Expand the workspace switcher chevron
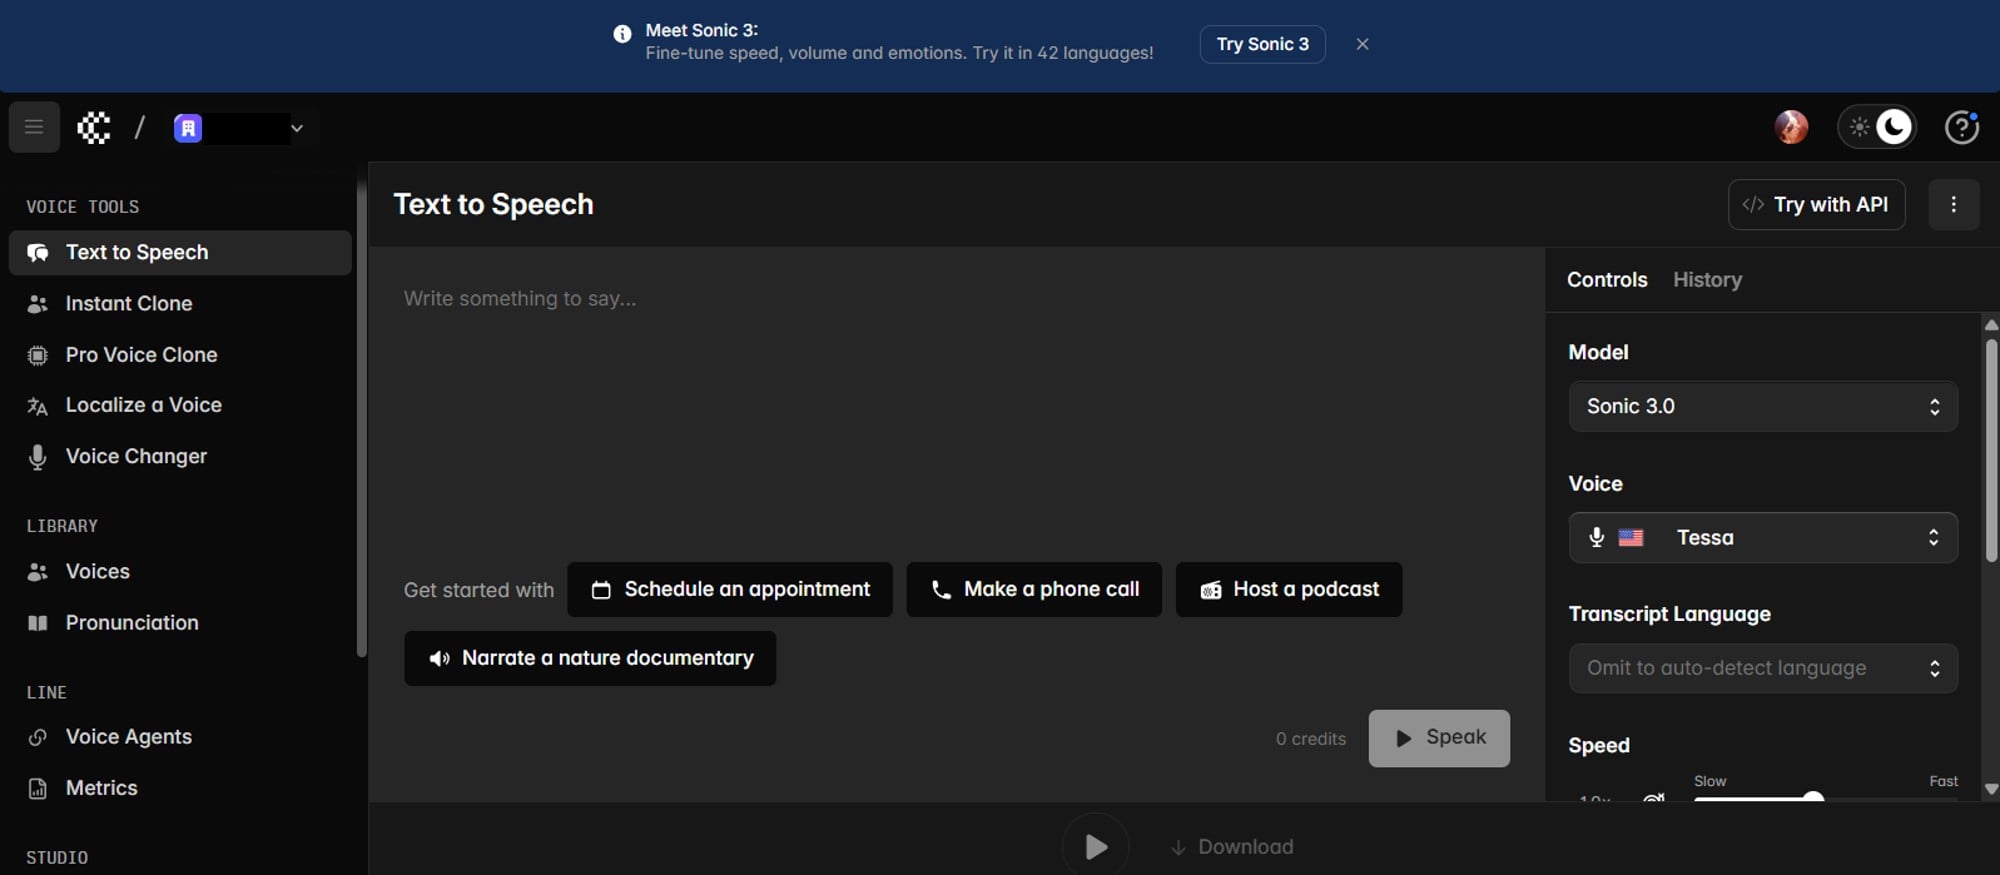 [297, 128]
